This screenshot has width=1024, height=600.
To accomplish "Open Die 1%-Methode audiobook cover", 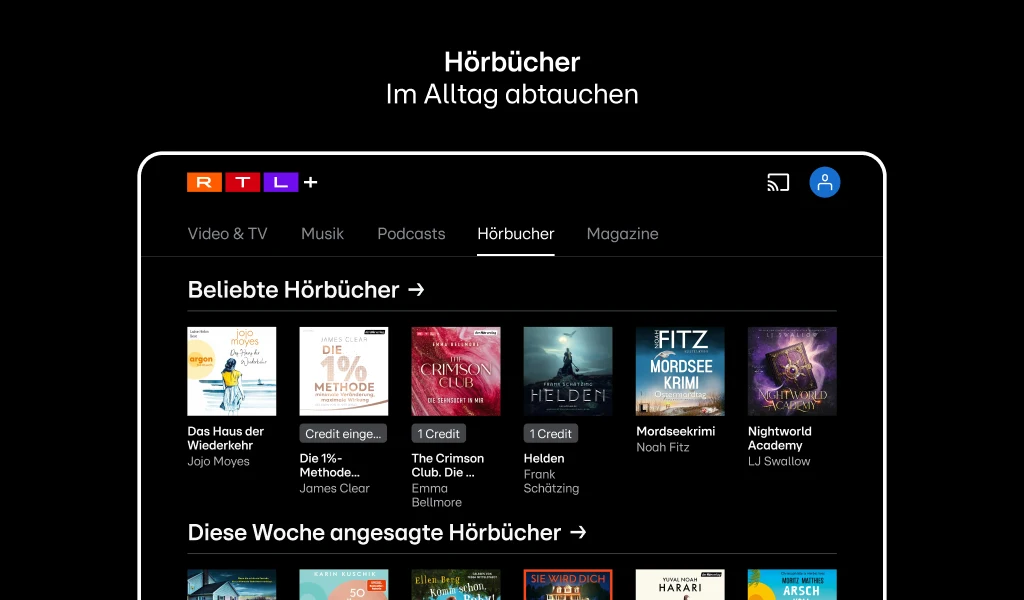I will click(x=344, y=371).
